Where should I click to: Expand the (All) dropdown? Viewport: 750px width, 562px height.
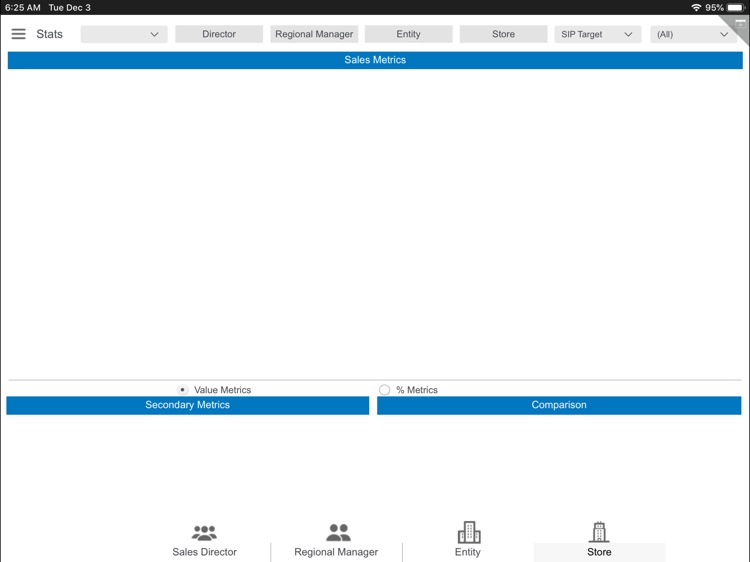click(x=693, y=34)
